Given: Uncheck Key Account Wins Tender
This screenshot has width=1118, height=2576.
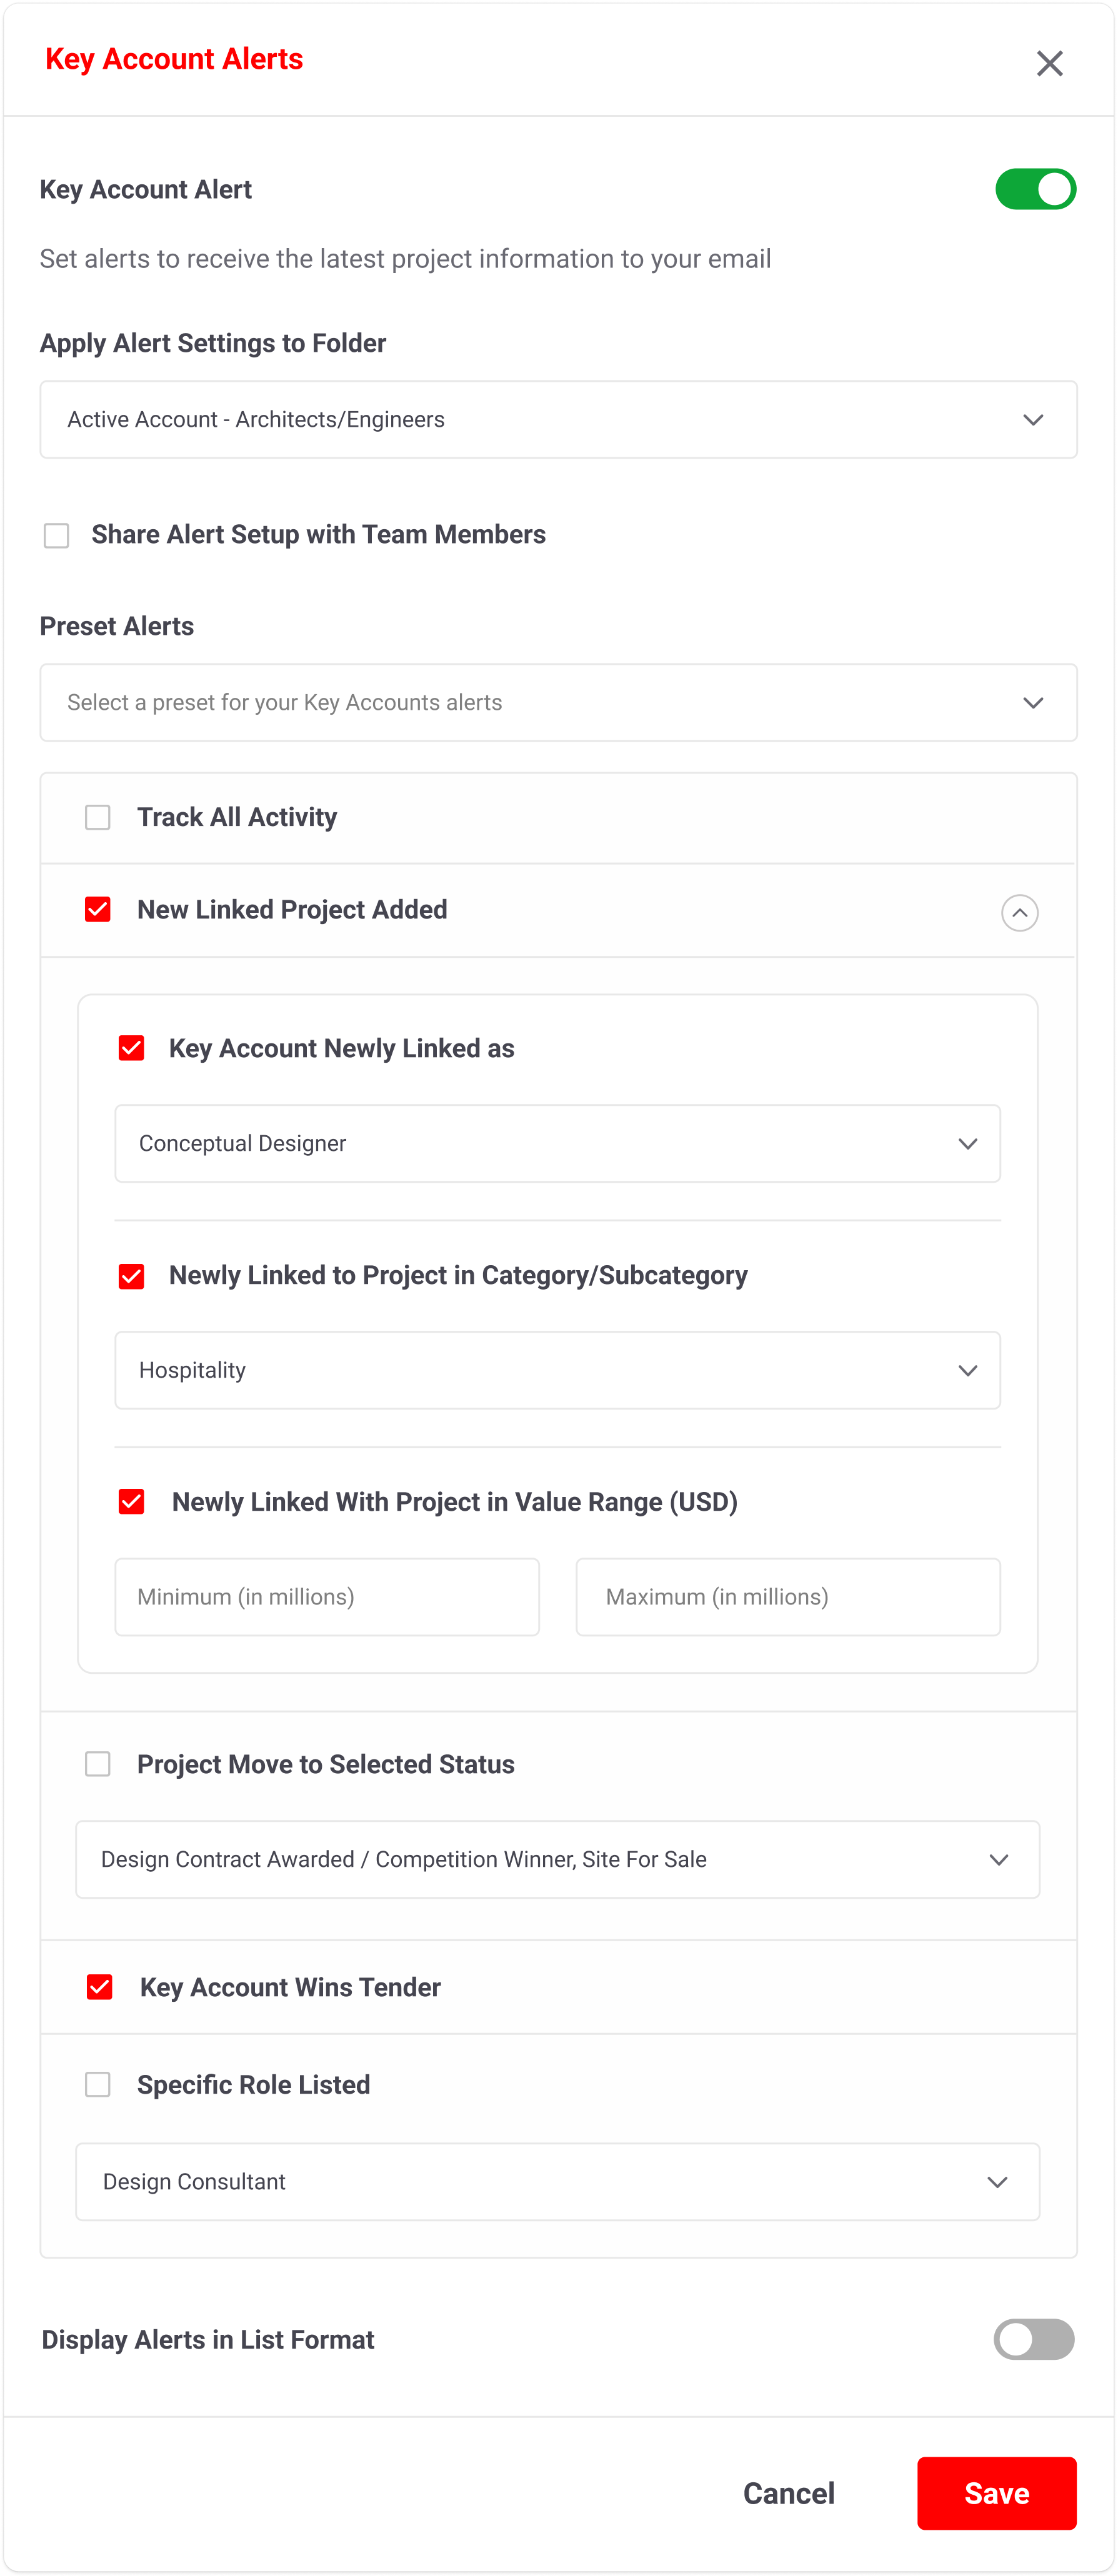Looking at the screenshot, I should [100, 1987].
